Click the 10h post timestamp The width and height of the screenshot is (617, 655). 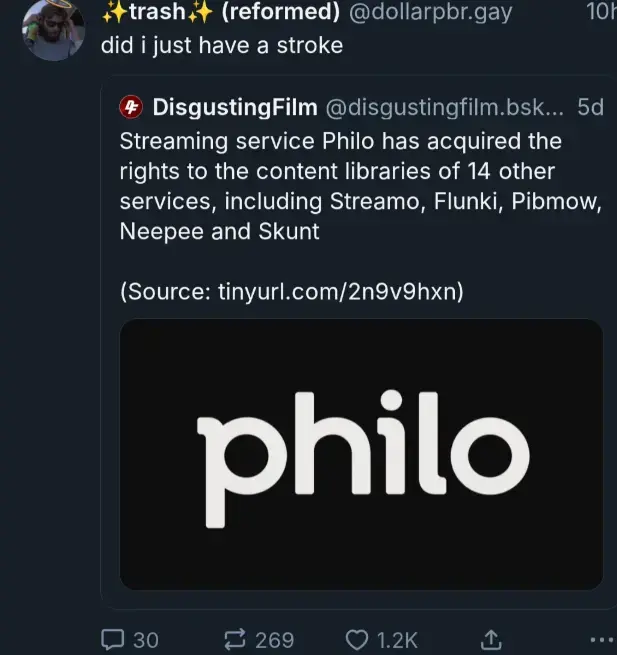click(601, 12)
